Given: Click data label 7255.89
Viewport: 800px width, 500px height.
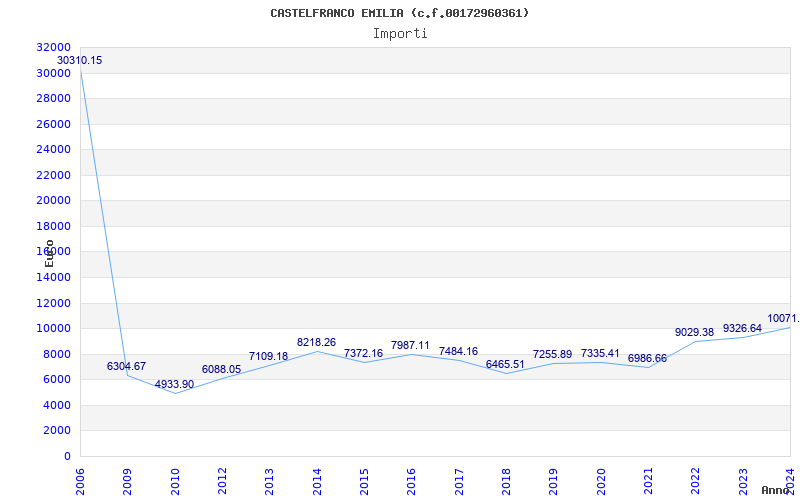Looking at the screenshot, I should tap(553, 354).
